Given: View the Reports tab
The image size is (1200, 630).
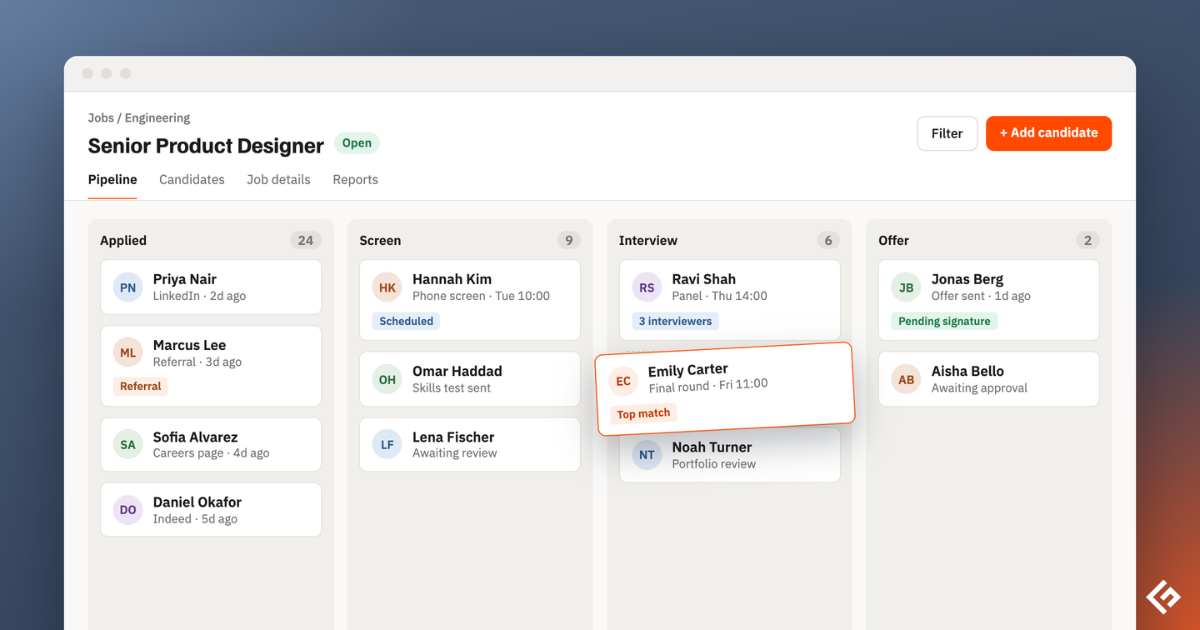Looking at the screenshot, I should (x=355, y=180).
